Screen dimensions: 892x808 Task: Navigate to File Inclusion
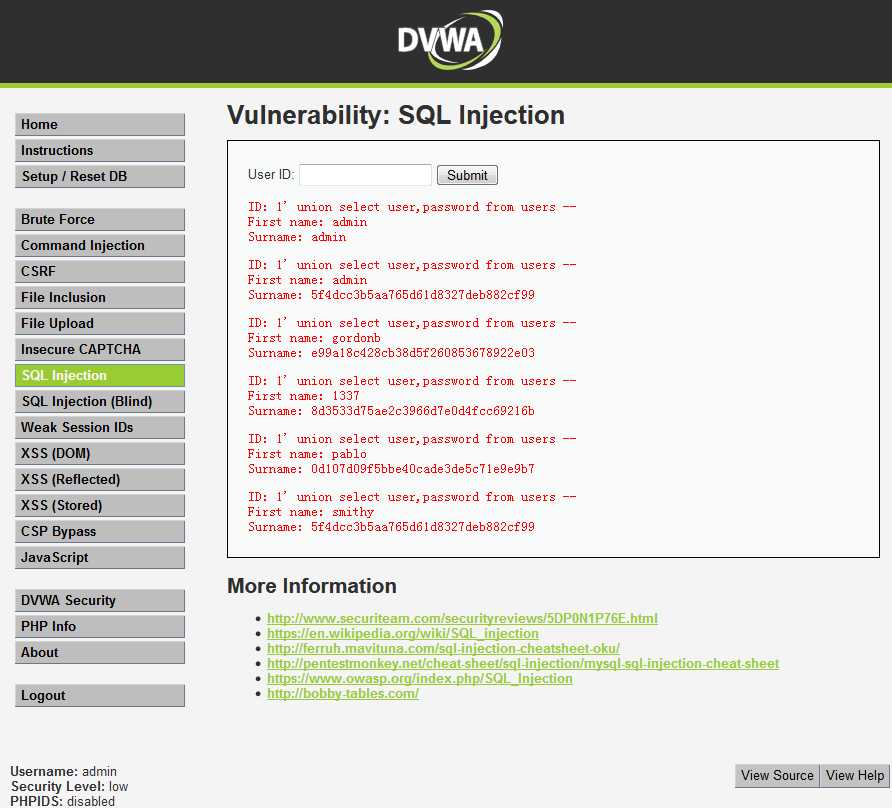tap(100, 297)
